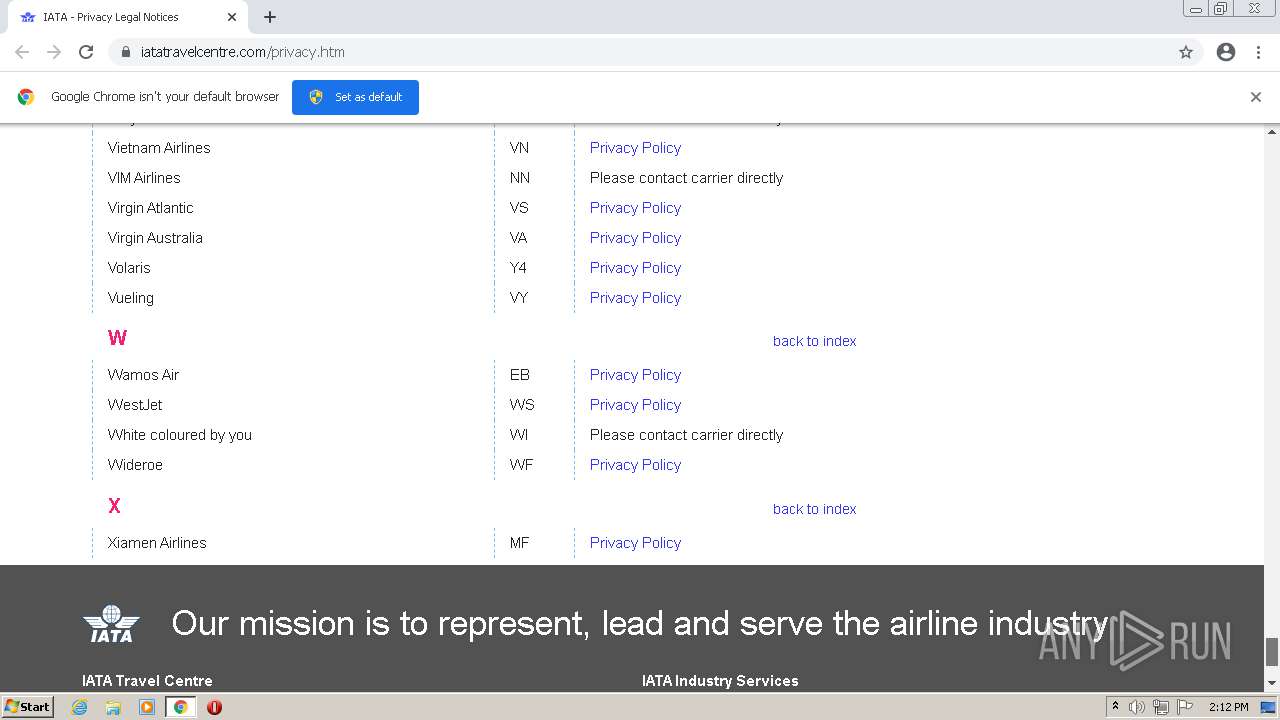Viewport: 1280px width, 720px height.
Task: Close the IATA Privacy Legal Notices tab
Action: pos(232,17)
